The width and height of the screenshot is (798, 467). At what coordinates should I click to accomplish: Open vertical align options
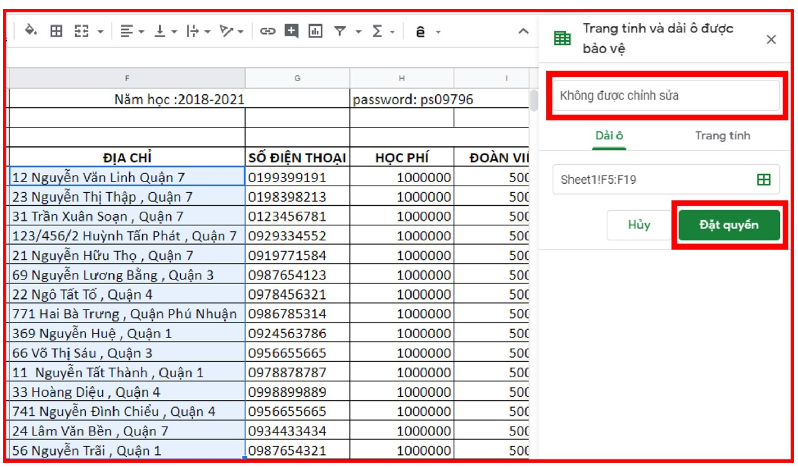pyautogui.click(x=164, y=32)
